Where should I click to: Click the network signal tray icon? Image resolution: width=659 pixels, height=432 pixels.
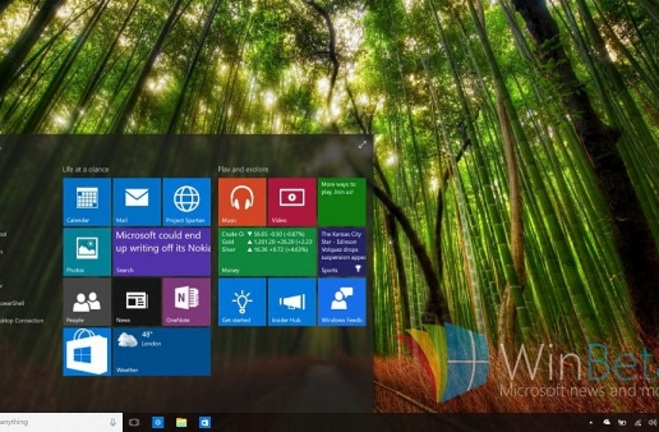638,422
